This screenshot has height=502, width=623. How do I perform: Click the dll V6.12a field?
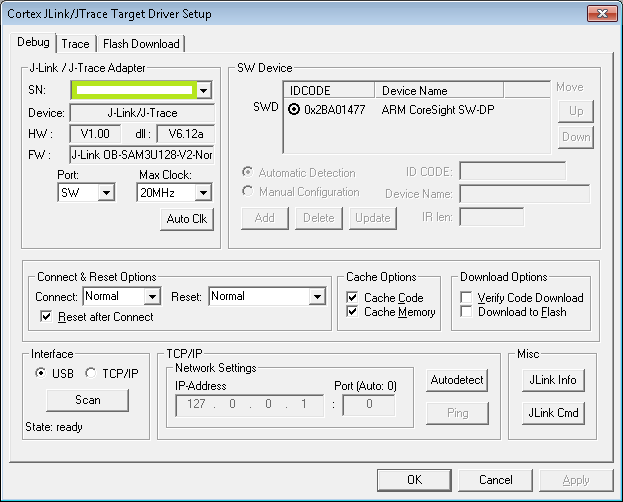186,134
